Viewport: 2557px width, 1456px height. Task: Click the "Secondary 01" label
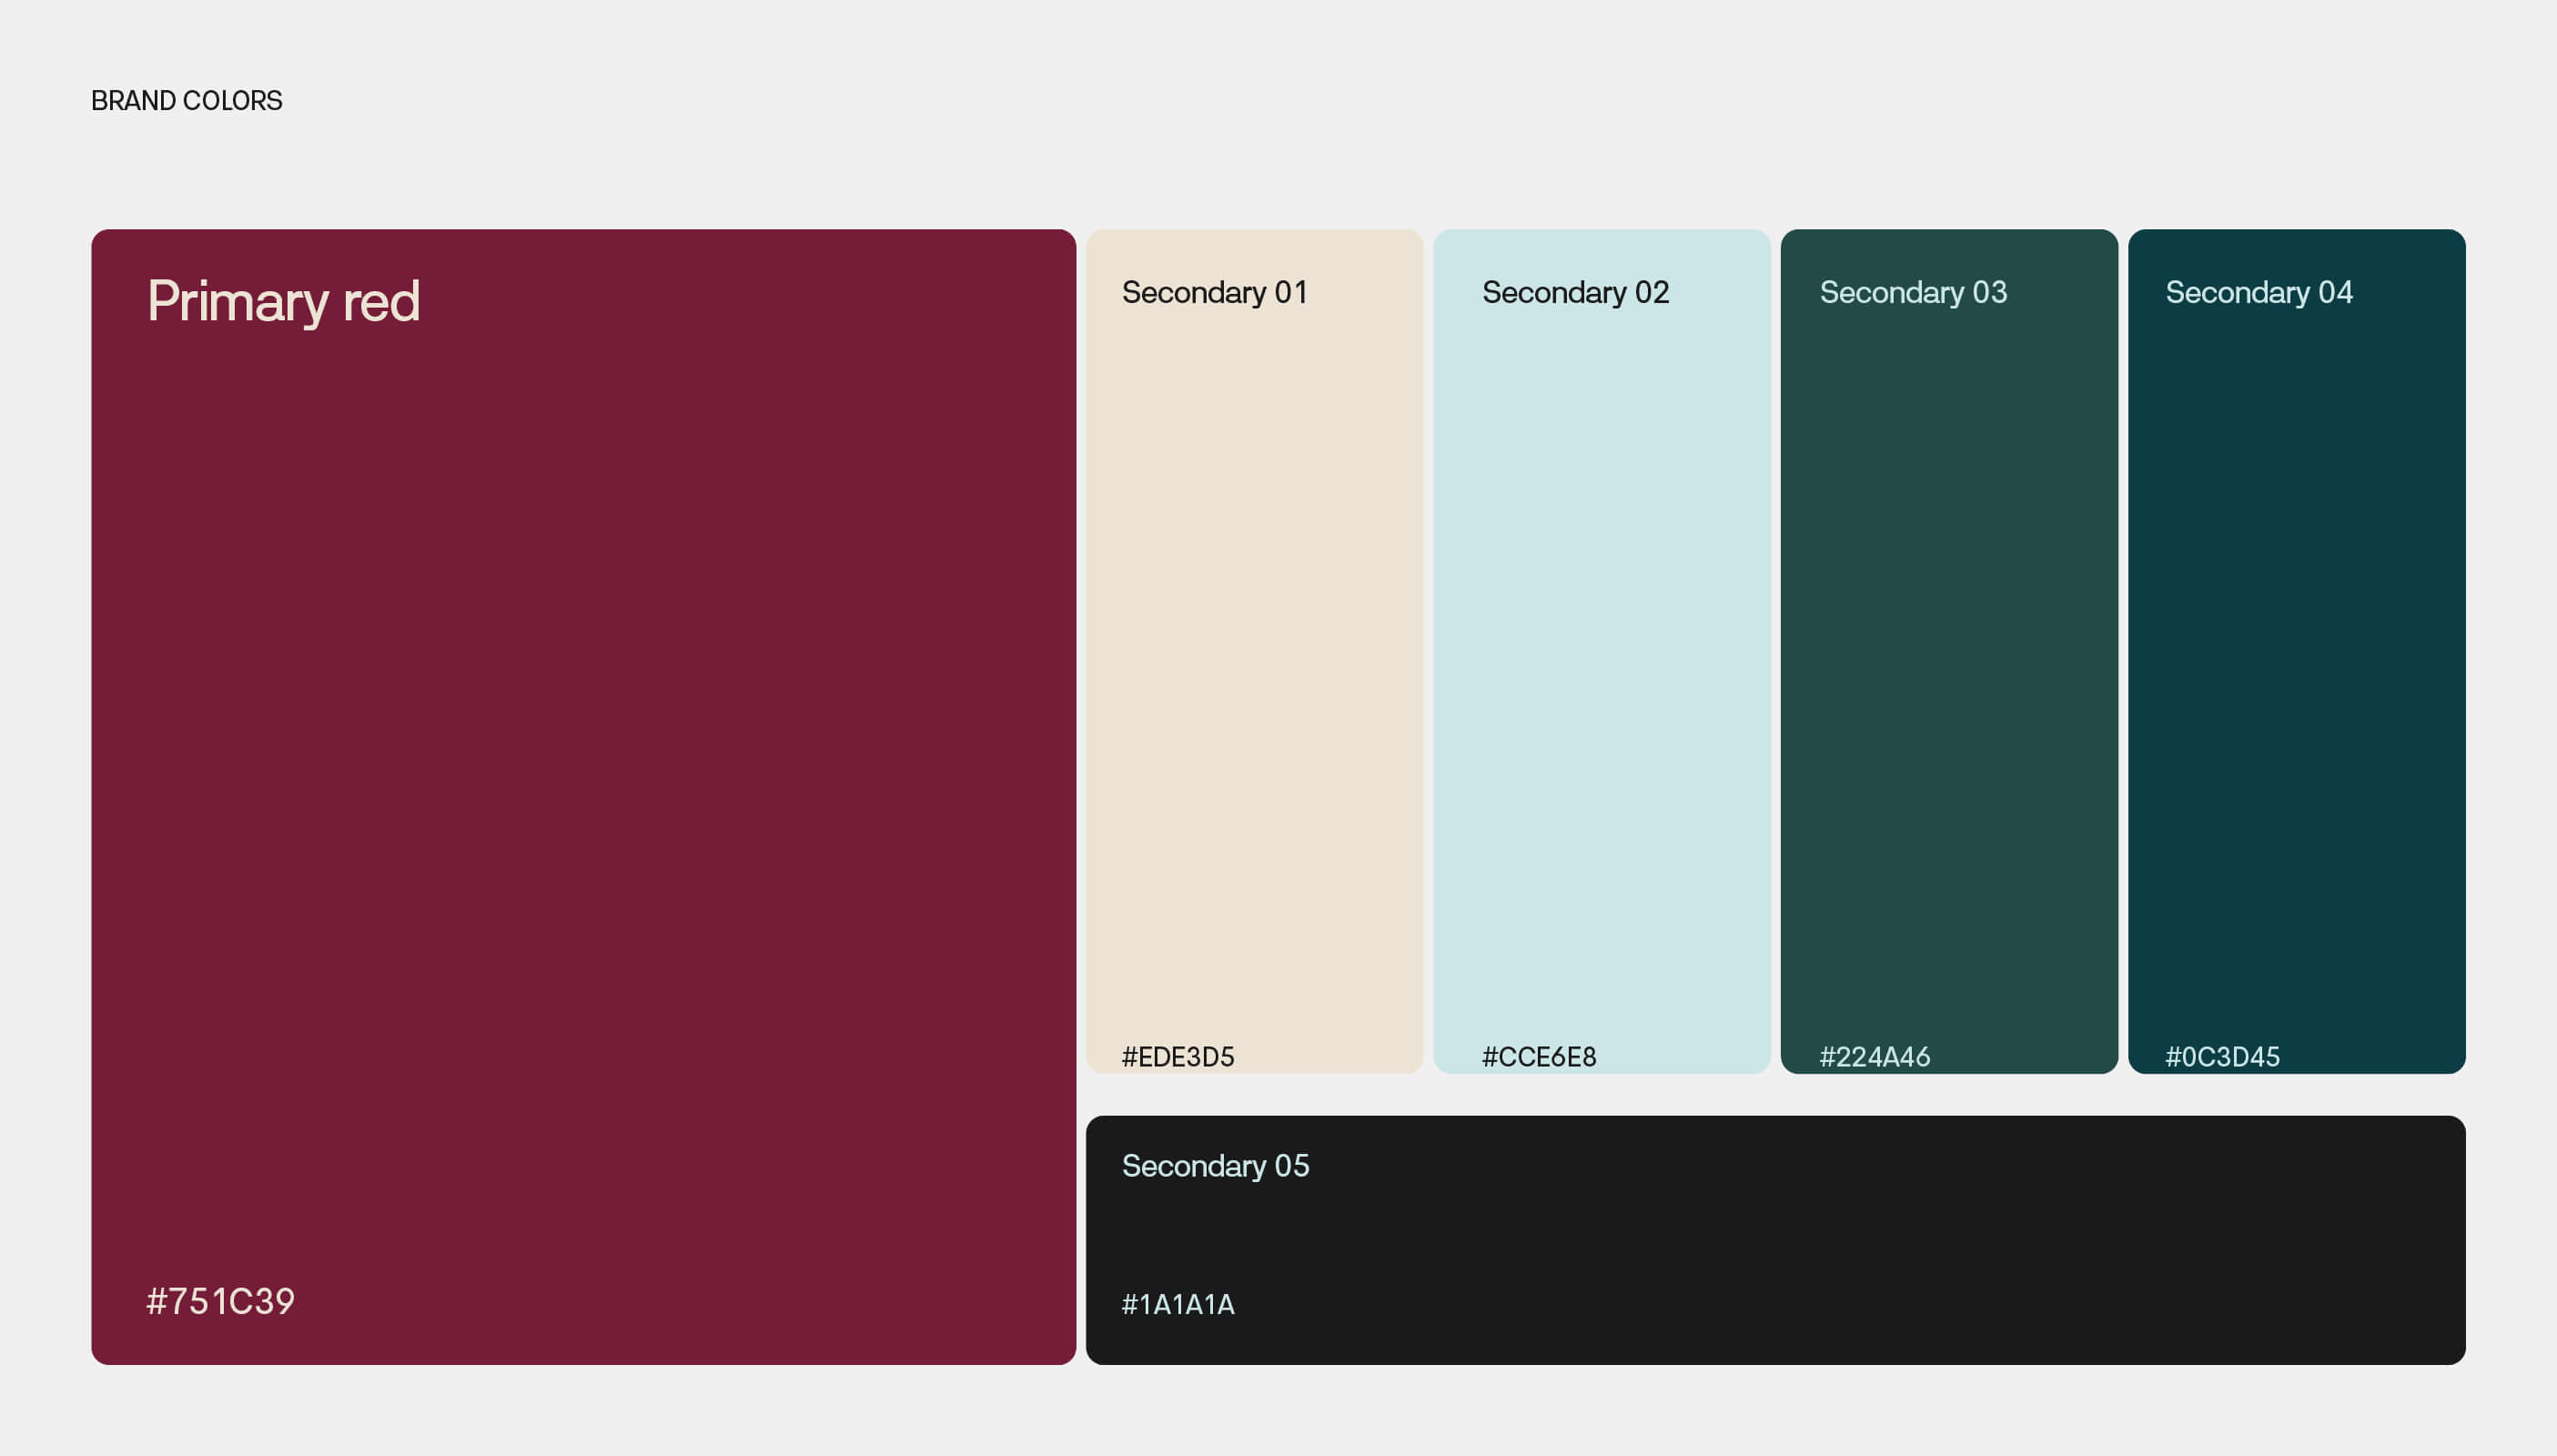coord(1215,293)
